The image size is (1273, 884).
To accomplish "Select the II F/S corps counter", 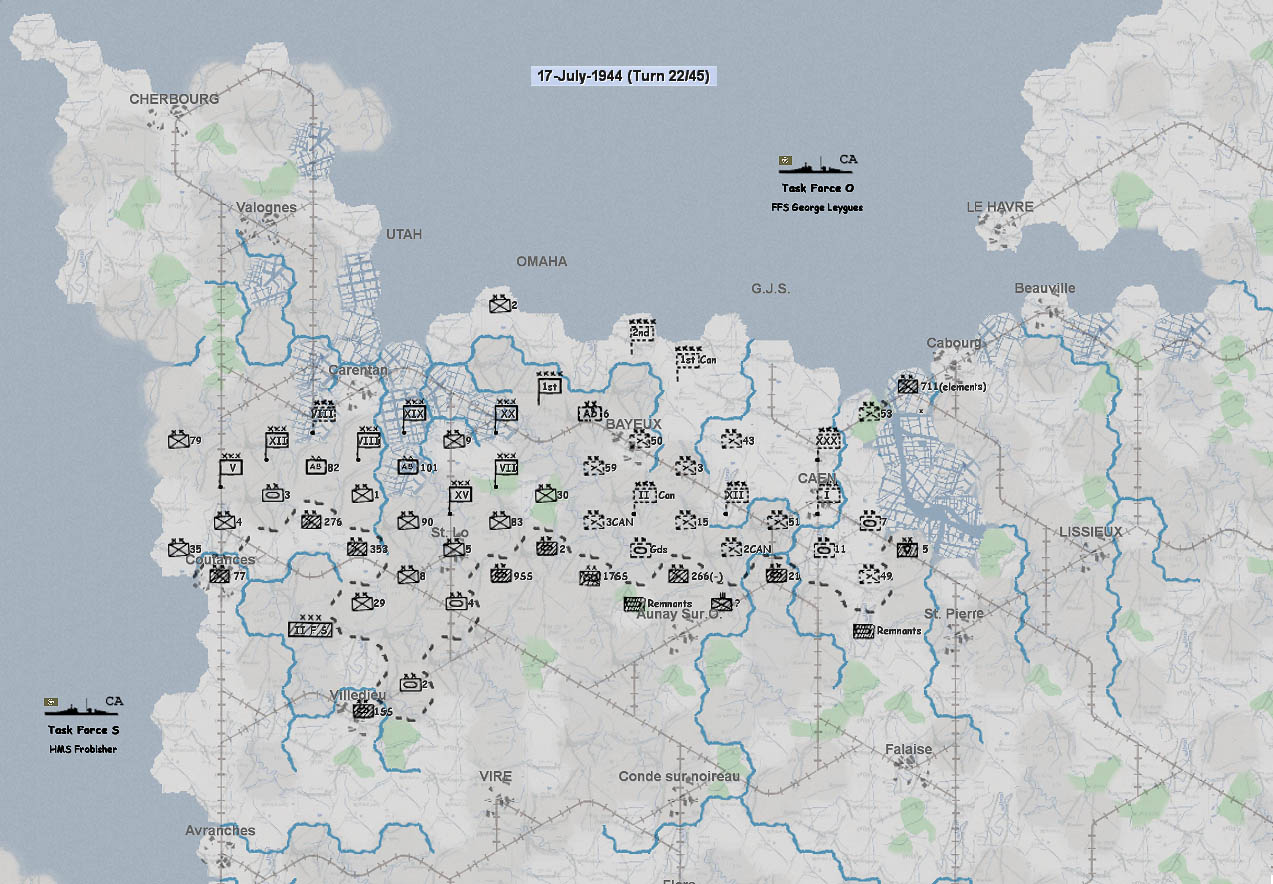I will click(309, 629).
